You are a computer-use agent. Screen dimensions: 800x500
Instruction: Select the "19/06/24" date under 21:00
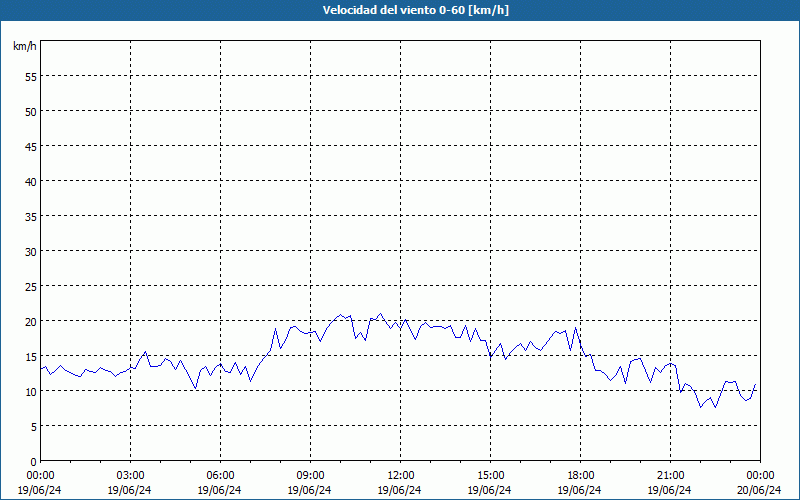(670, 490)
